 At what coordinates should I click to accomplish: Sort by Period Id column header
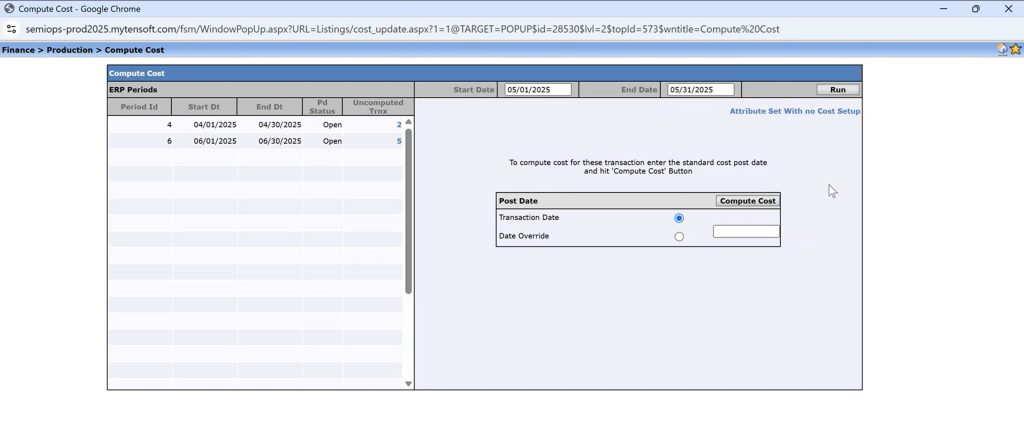[x=139, y=106]
